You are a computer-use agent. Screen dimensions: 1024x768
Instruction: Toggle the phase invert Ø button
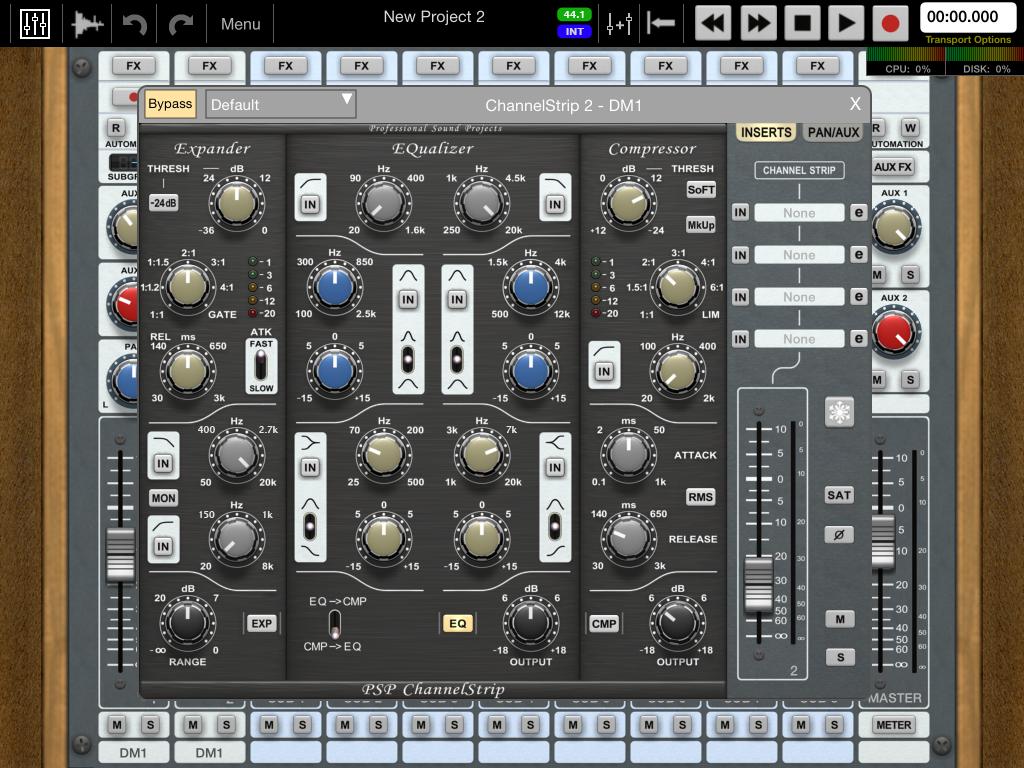click(839, 535)
